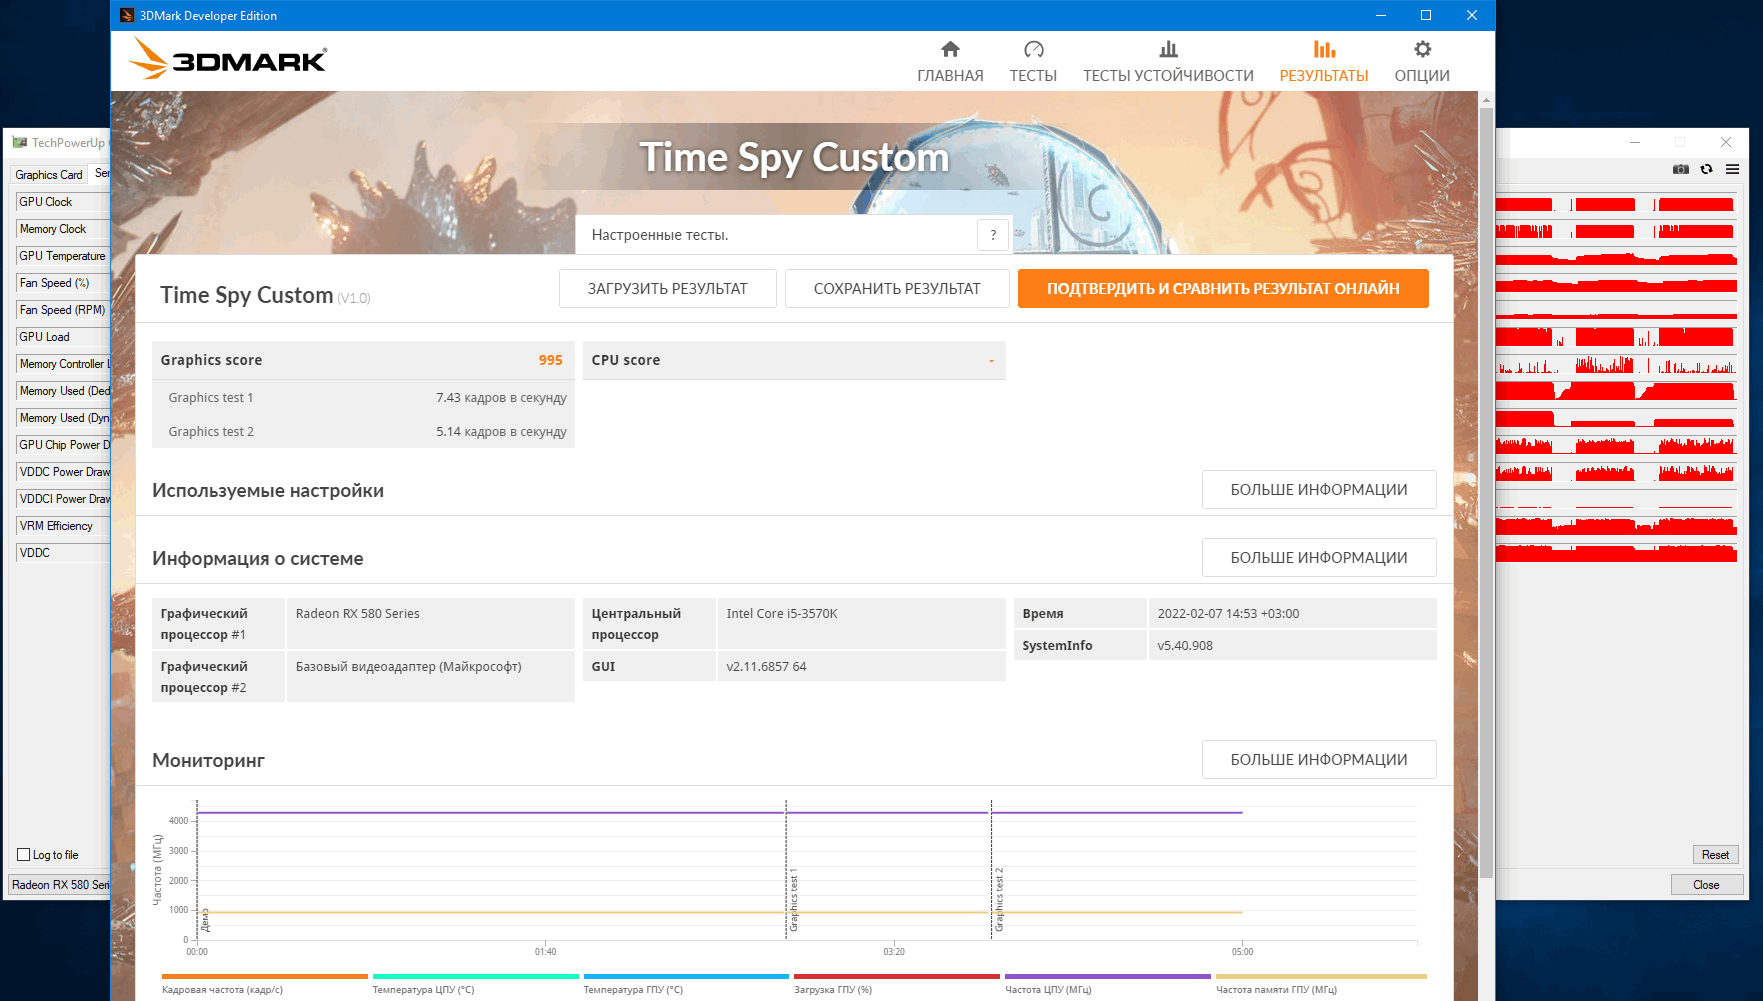Click ПОДТВЕРДИТЬ И СРАВНИТЬ РЕЗУЛЬТАТ ОНЛАЙН
Screen dimensions: 1763x1001
point(1223,289)
